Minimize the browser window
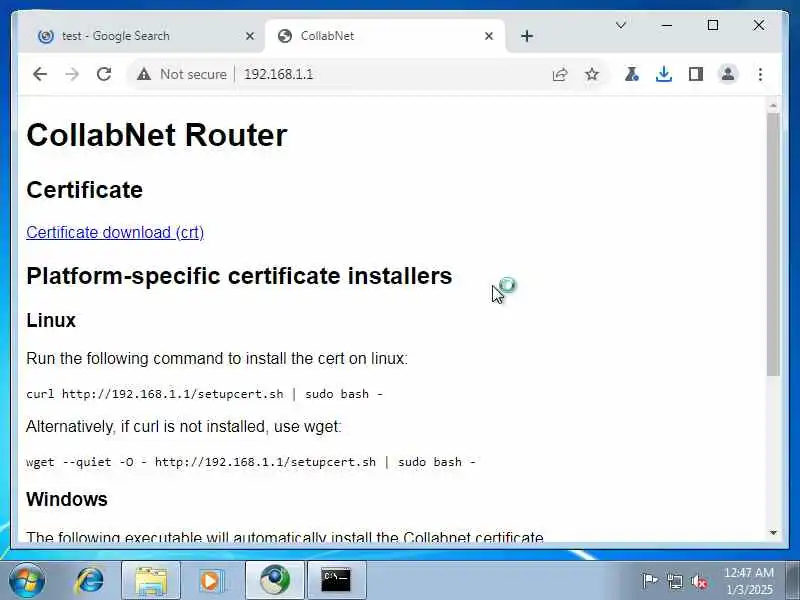 (x=667, y=25)
